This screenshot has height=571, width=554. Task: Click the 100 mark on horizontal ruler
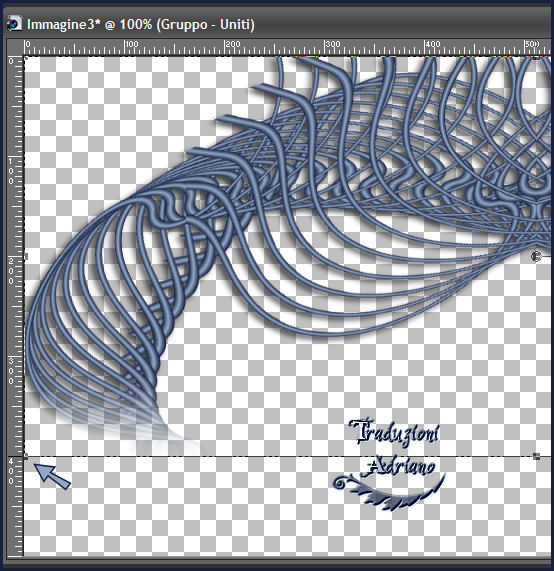[x=131, y=44]
